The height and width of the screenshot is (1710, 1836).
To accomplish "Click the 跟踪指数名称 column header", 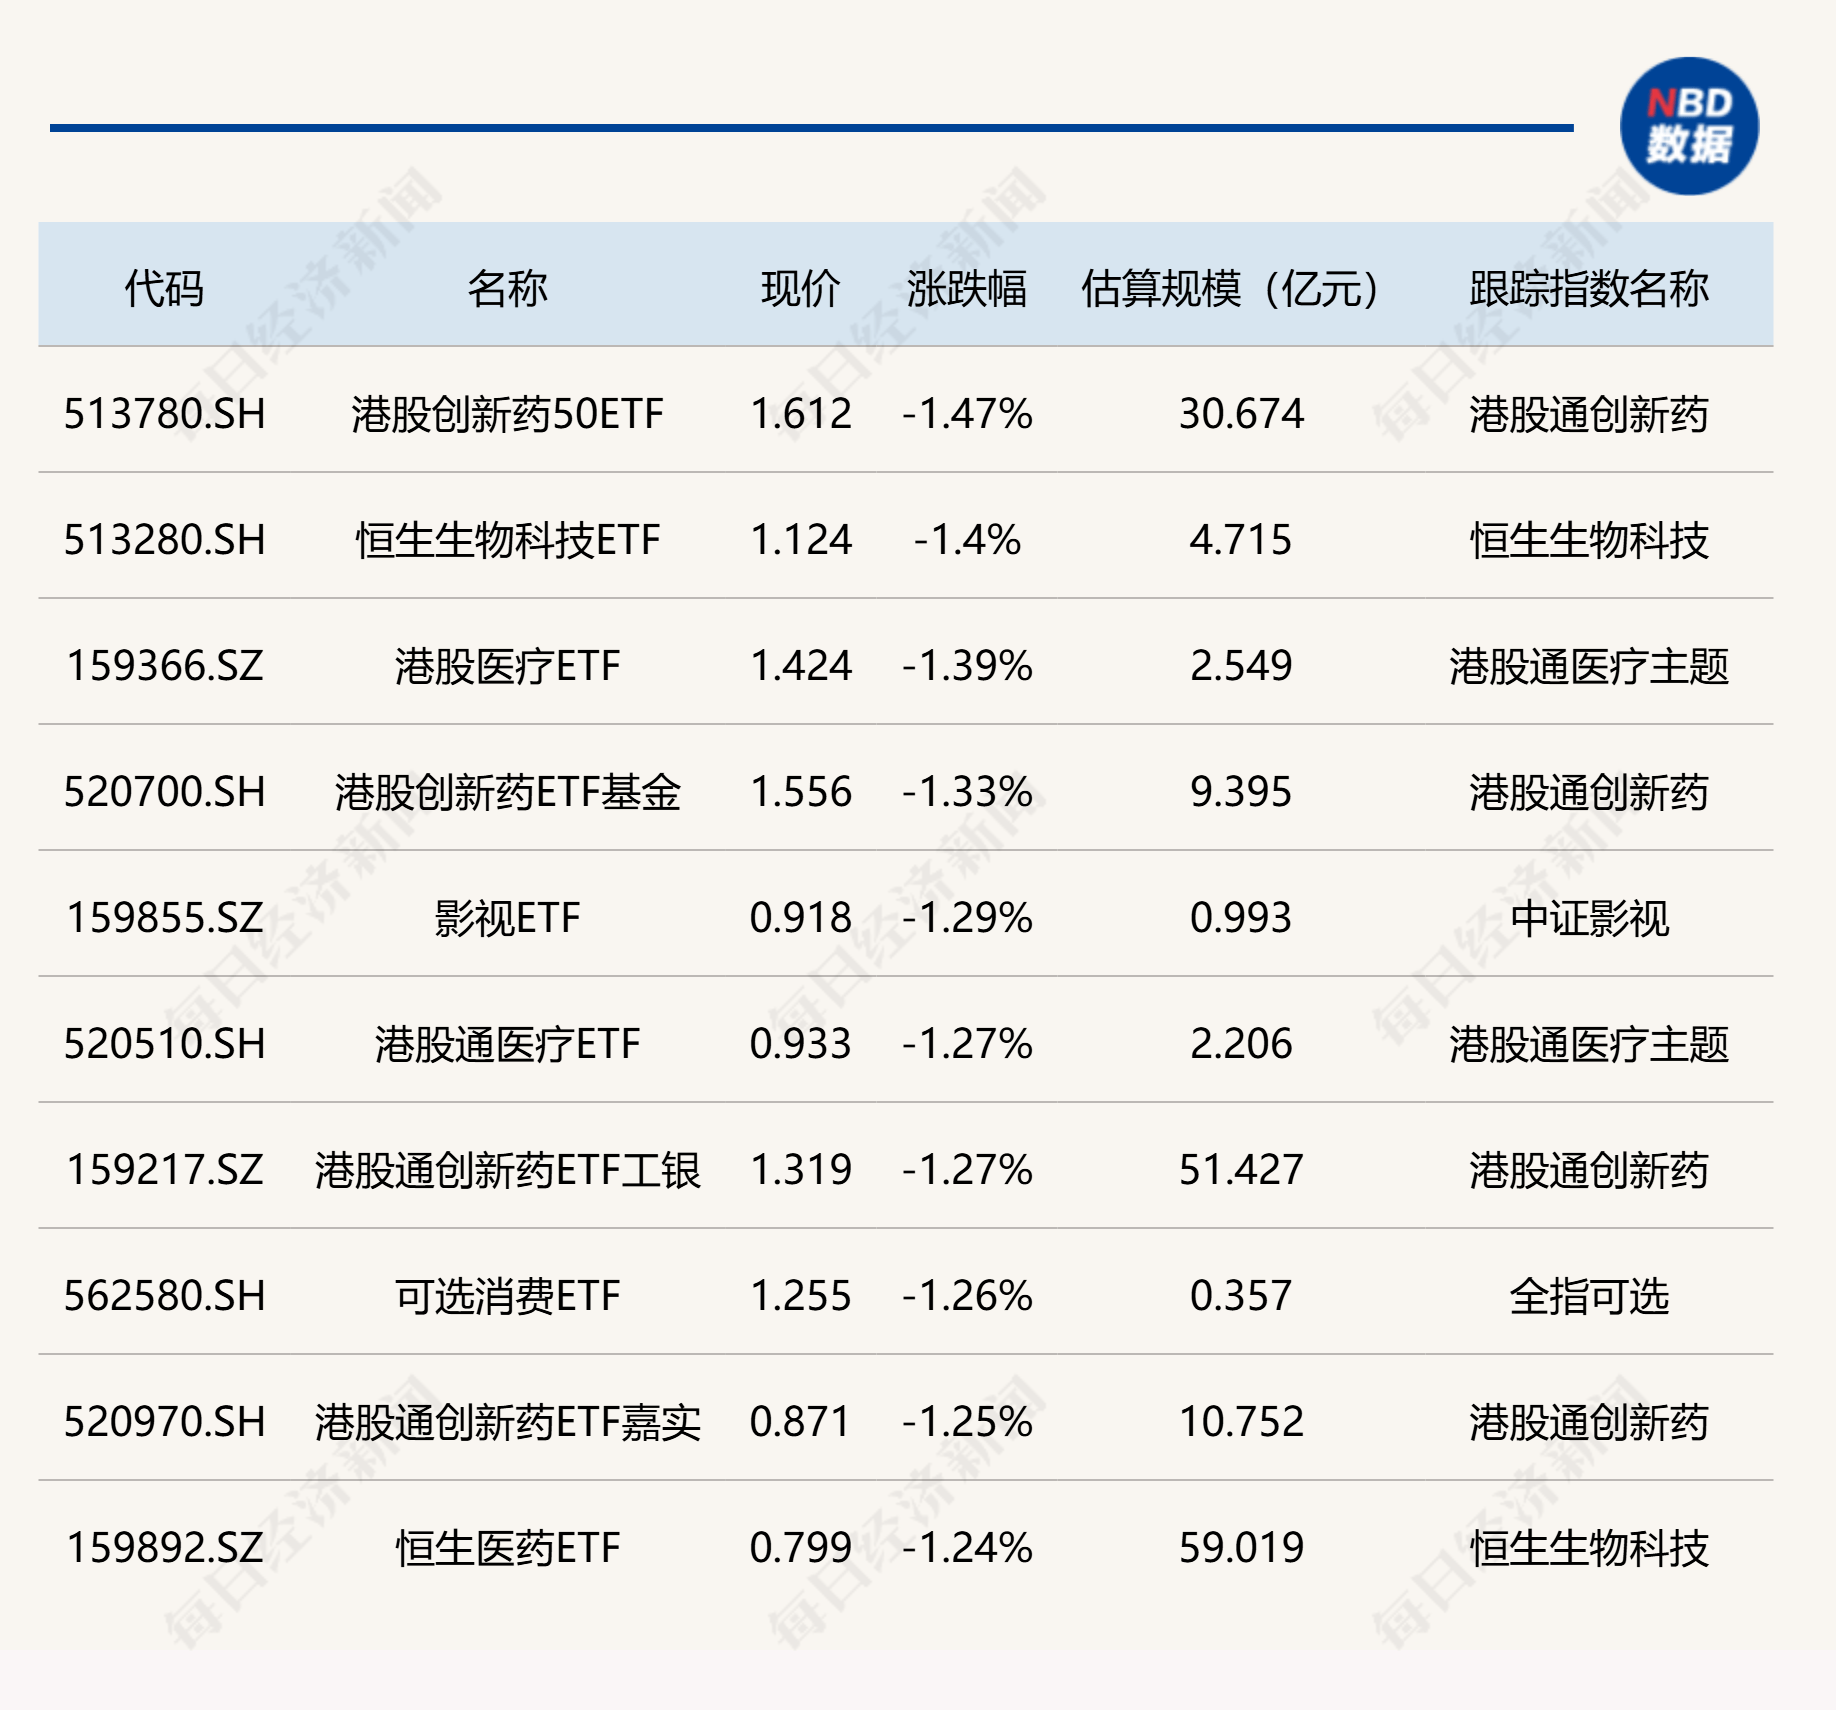I will (1588, 289).
